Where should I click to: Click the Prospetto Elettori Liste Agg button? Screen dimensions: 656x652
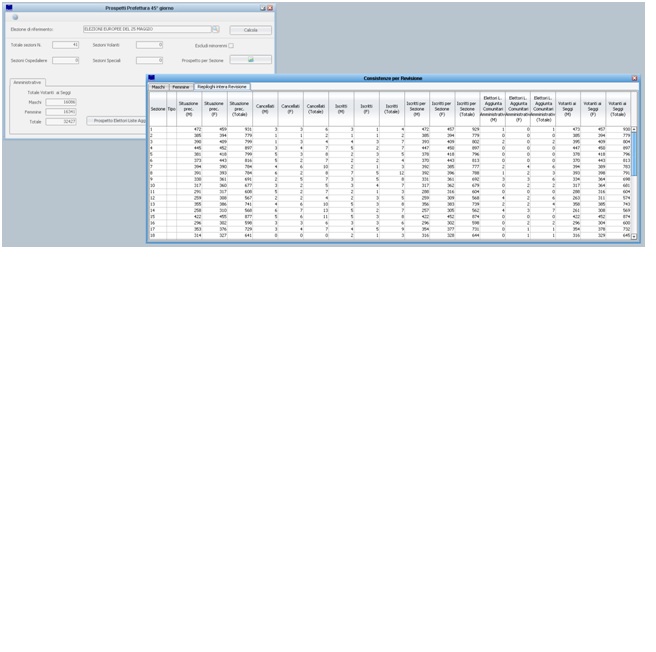[117, 121]
